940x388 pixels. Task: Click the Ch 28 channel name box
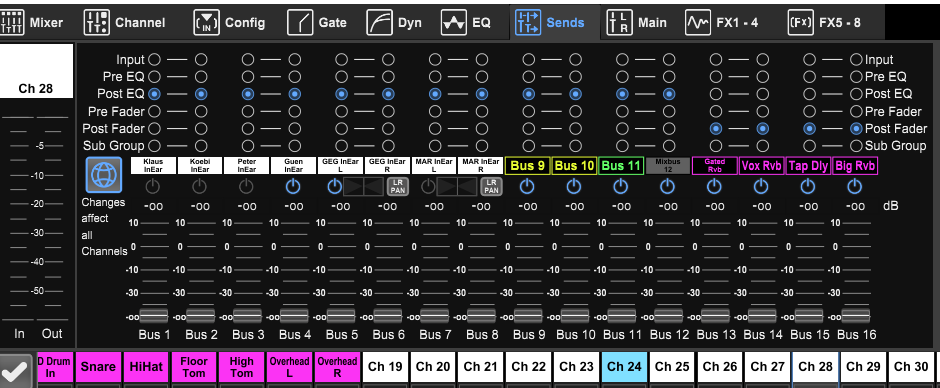tap(37, 71)
